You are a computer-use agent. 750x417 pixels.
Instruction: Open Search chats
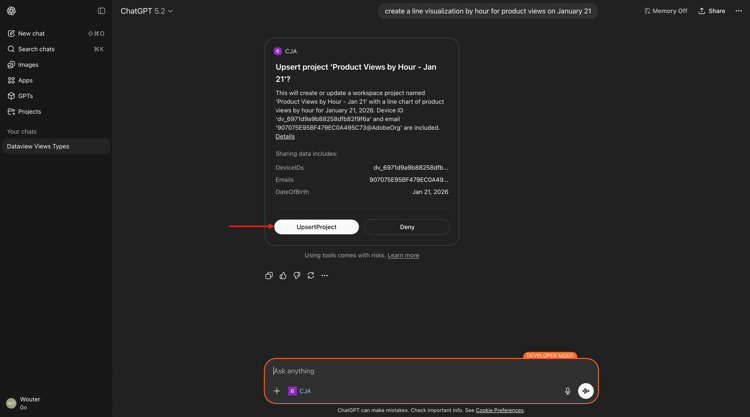coord(56,49)
